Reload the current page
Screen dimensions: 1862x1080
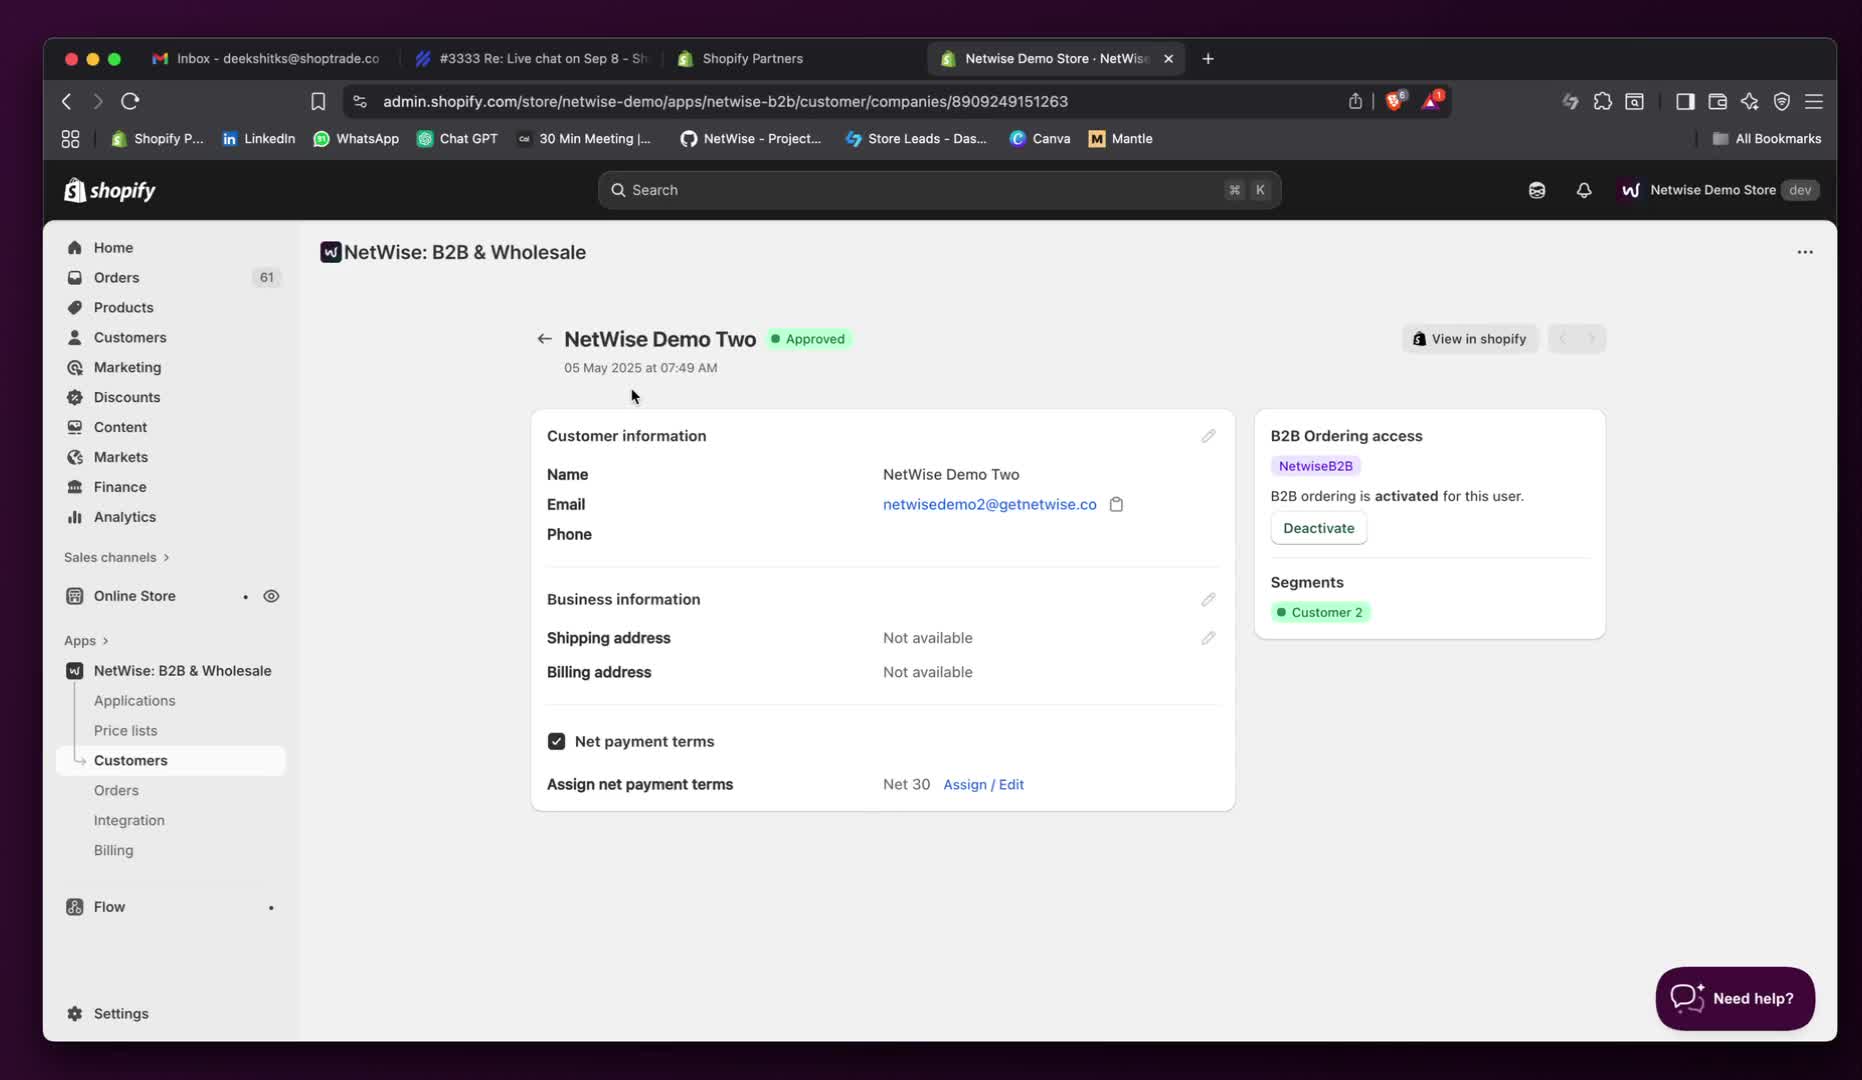pos(130,101)
